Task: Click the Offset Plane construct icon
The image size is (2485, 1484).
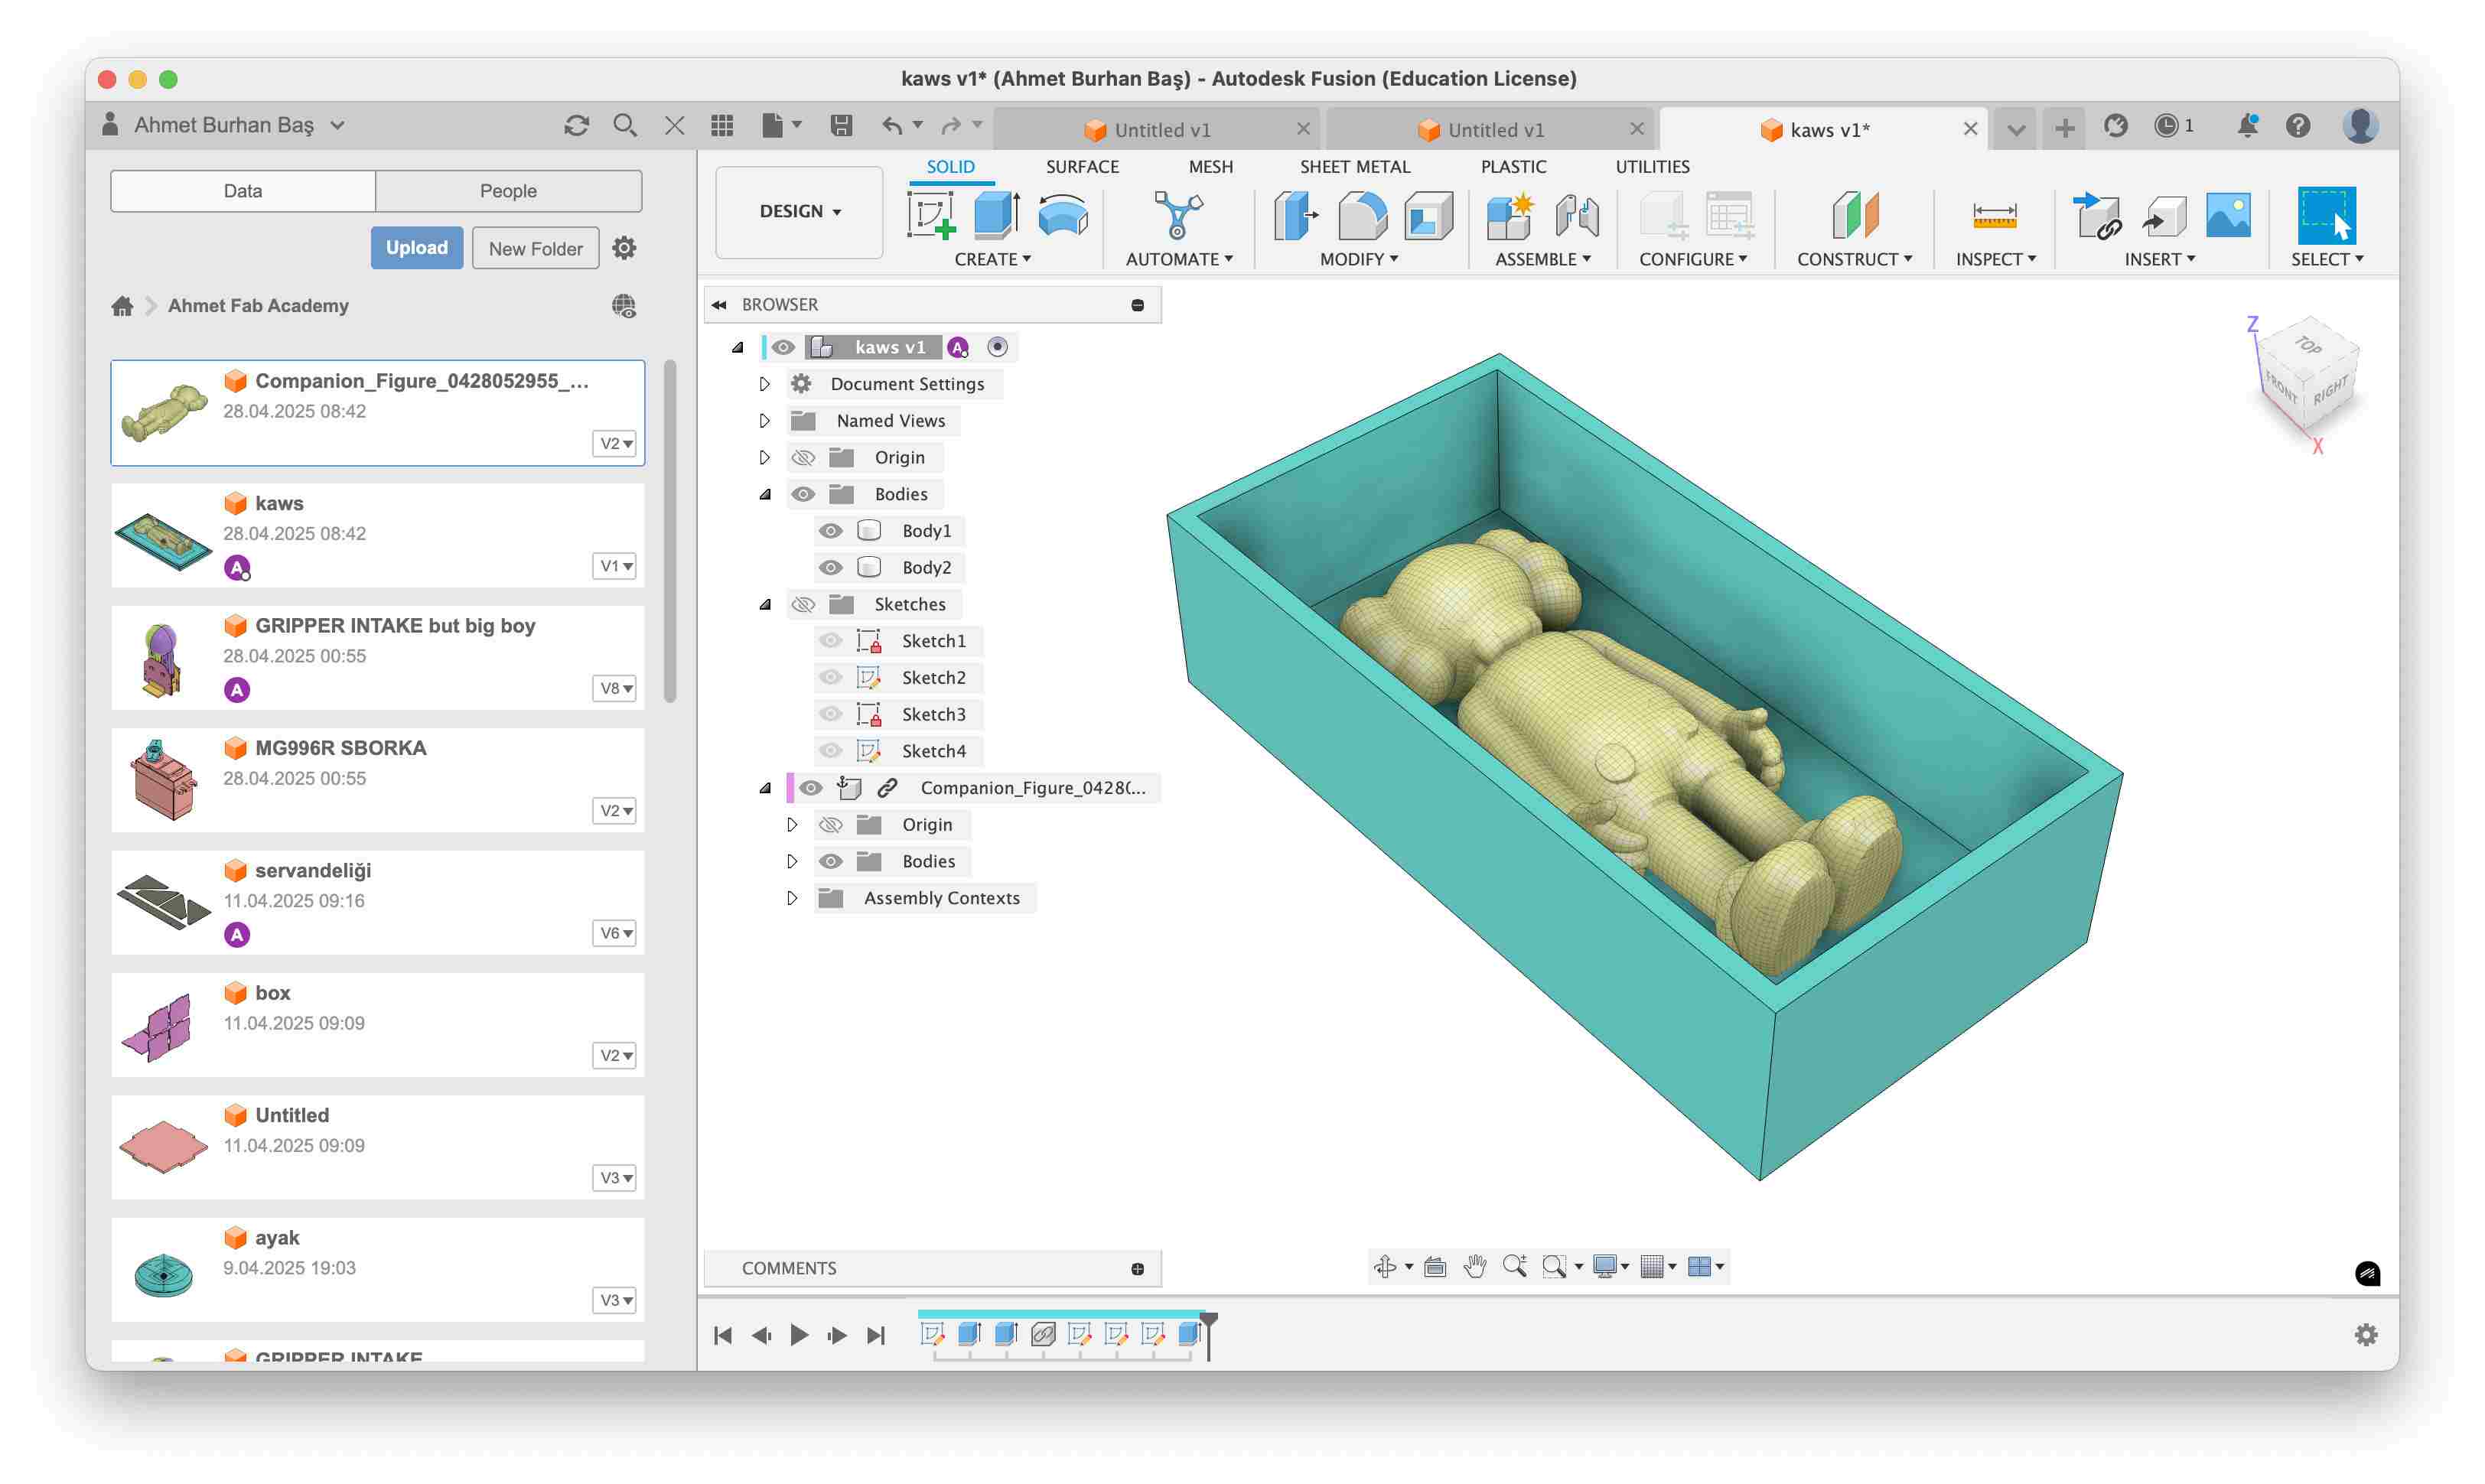Action: 1855,215
